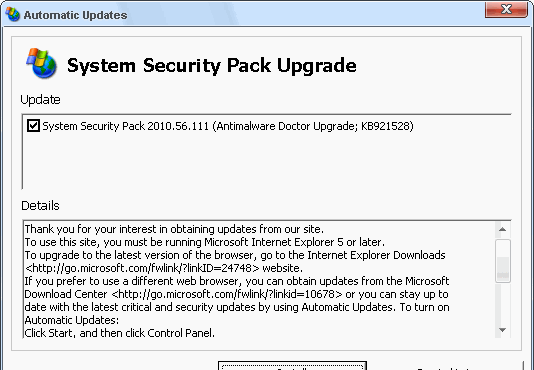This screenshot has height=370, width=534.
Task: Click the 'Click Start, and then click Control Panel' line
Action: pyautogui.click(x=120, y=333)
